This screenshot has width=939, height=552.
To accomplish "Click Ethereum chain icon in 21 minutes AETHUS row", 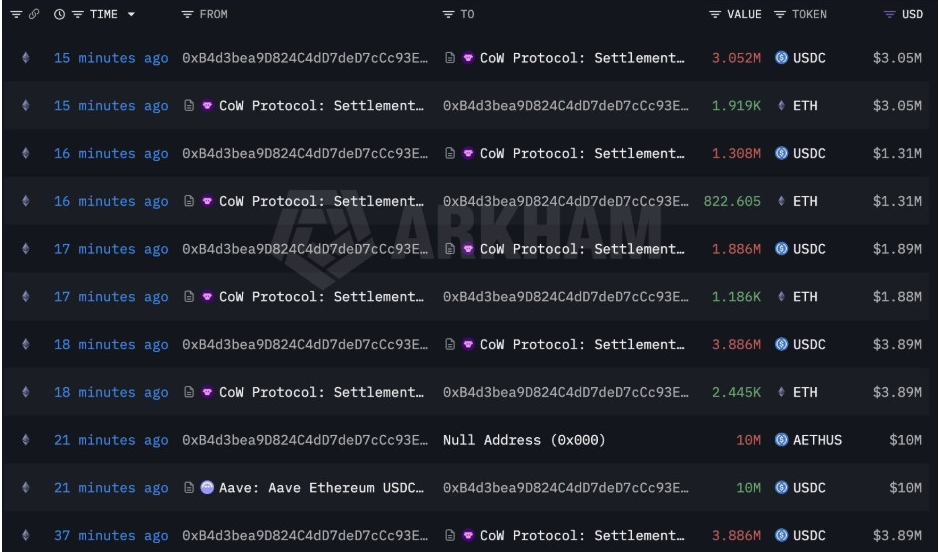I will [26, 439].
